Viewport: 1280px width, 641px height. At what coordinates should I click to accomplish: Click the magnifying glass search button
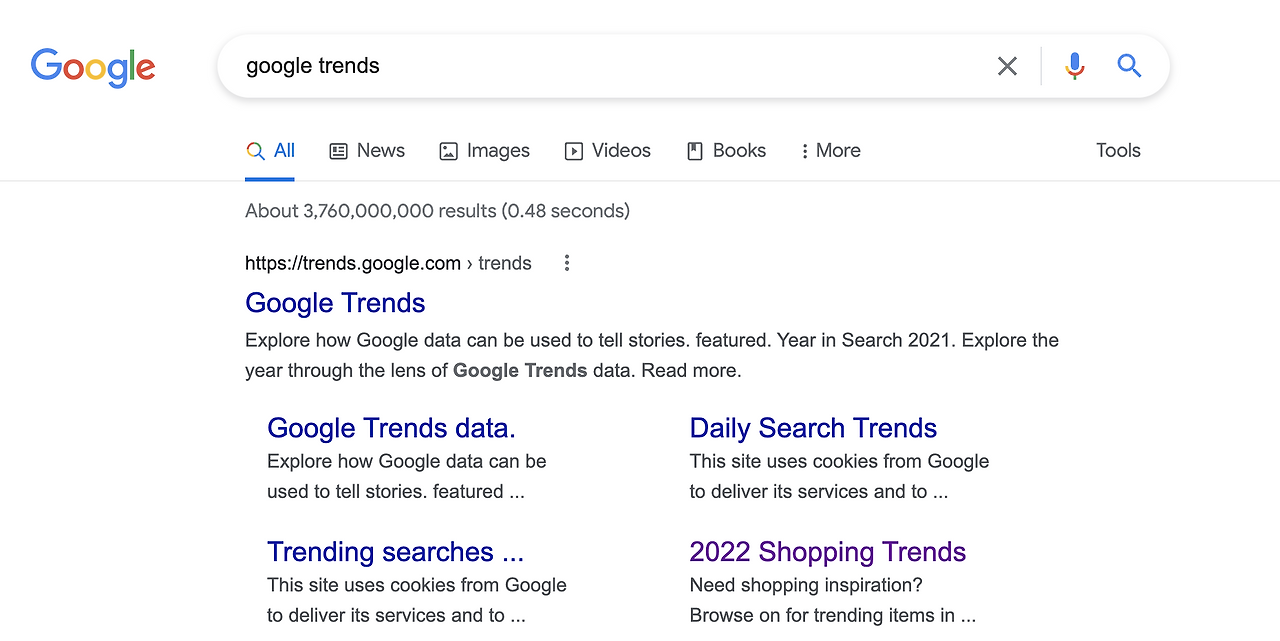pyautogui.click(x=1129, y=66)
